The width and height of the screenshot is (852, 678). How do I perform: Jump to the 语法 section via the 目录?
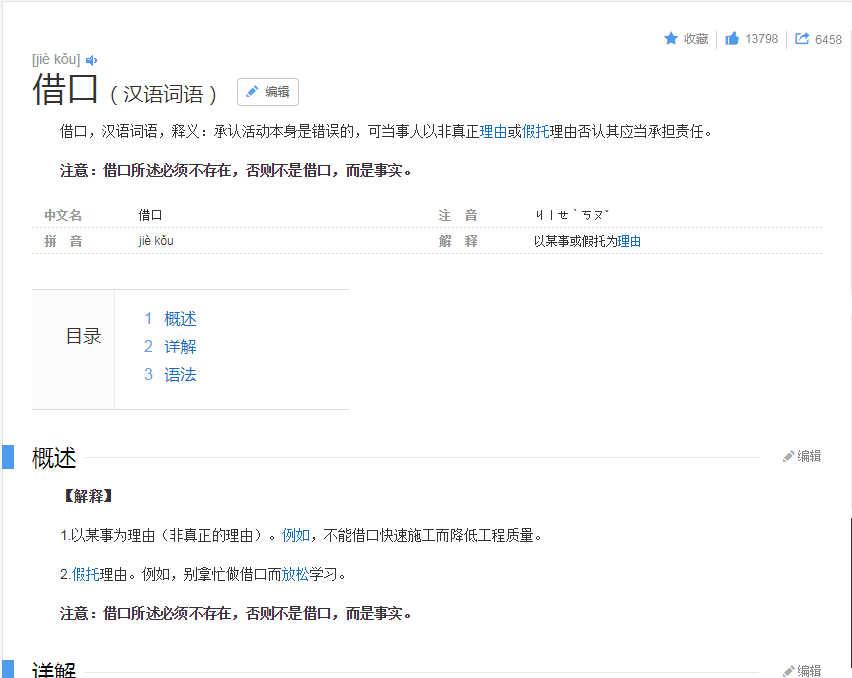181,374
